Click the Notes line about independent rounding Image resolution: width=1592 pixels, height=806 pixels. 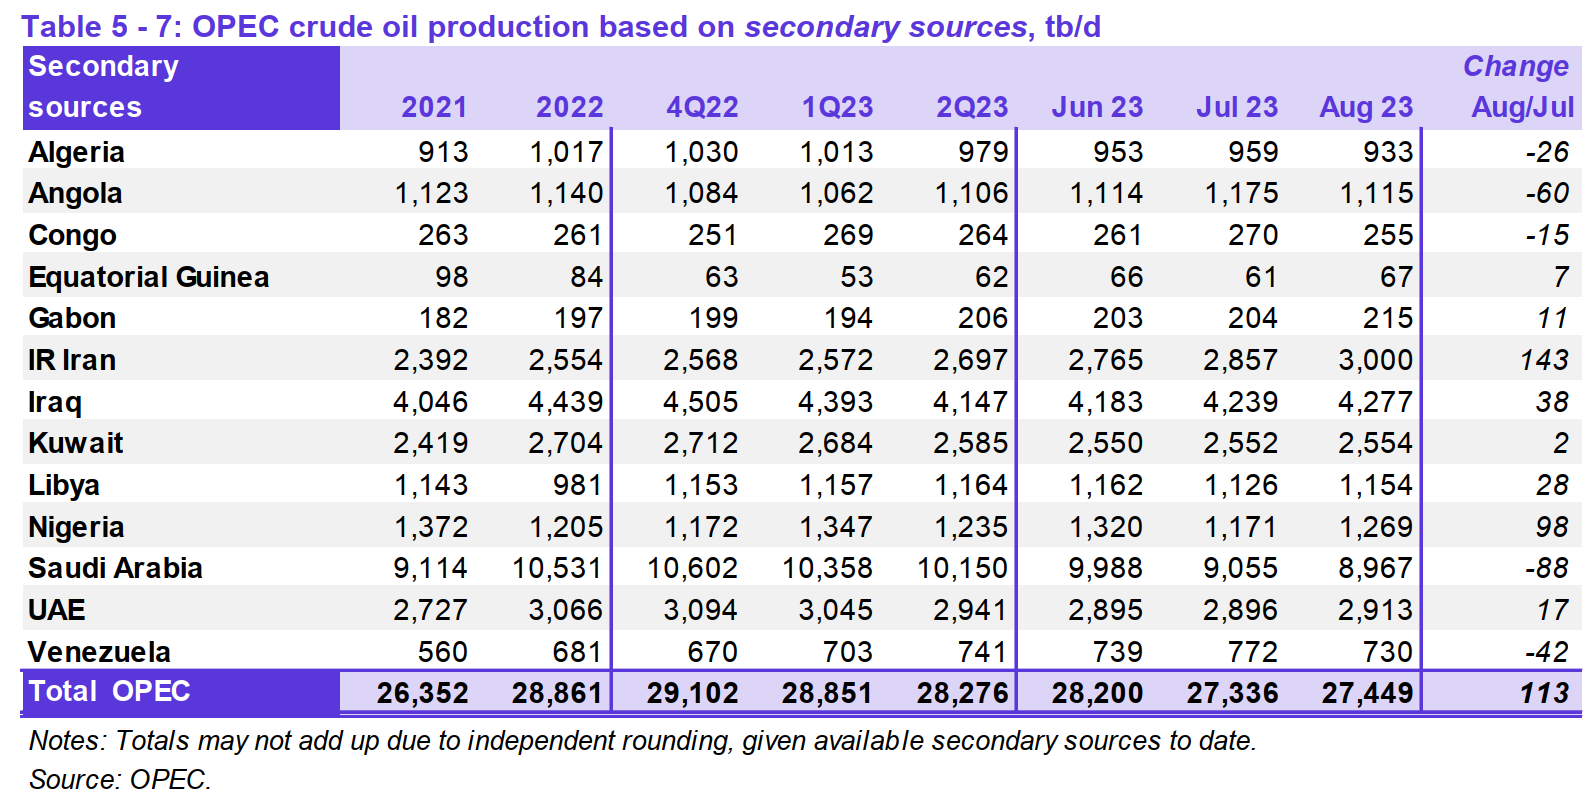pyautogui.click(x=642, y=741)
